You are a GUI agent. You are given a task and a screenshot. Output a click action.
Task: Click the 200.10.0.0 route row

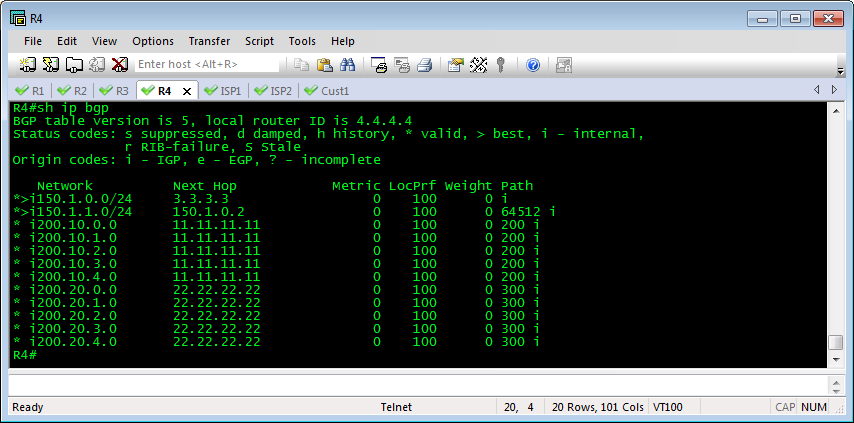pos(276,225)
